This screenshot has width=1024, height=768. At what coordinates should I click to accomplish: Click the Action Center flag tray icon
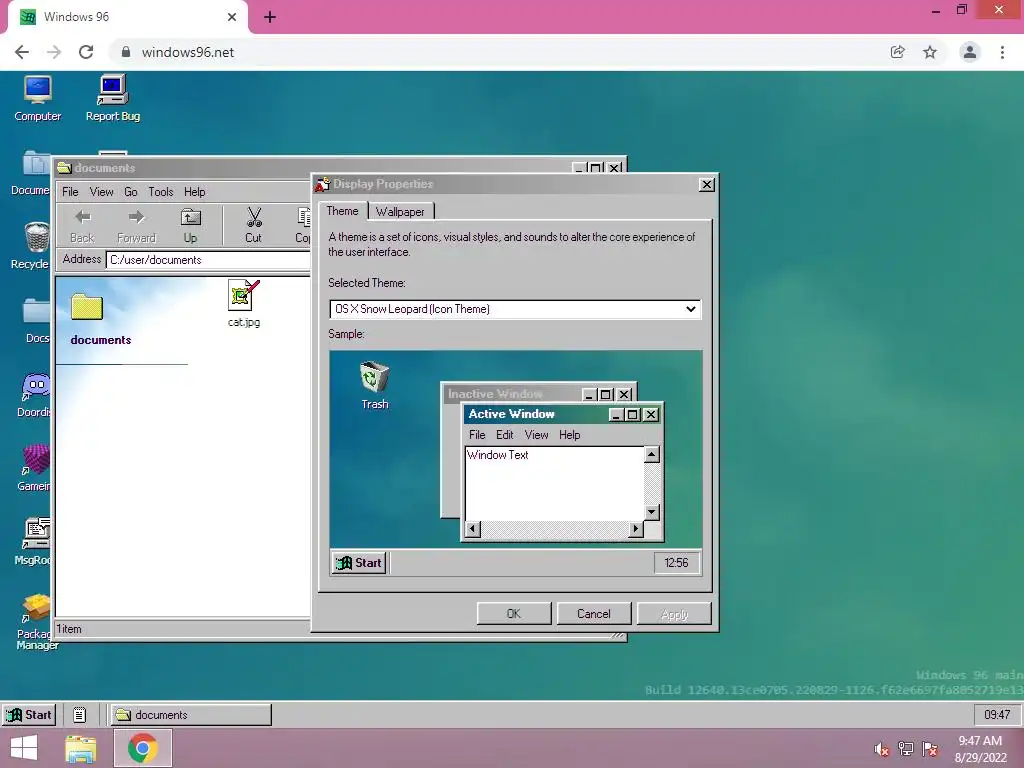(930, 749)
